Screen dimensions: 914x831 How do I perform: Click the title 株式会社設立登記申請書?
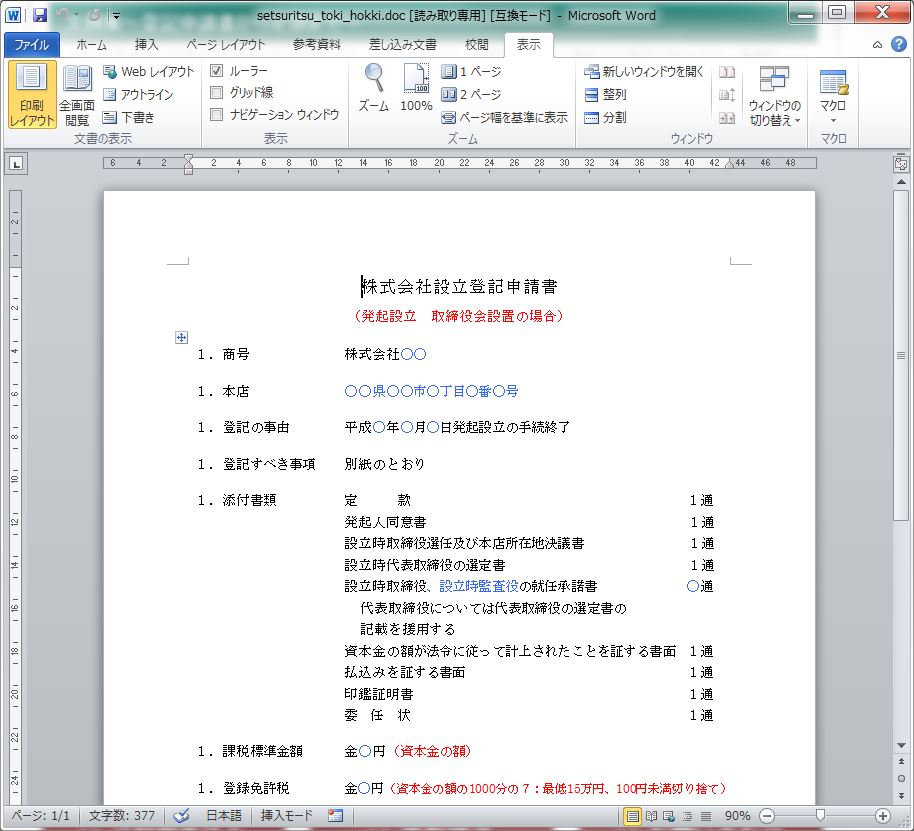(x=460, y=287)
